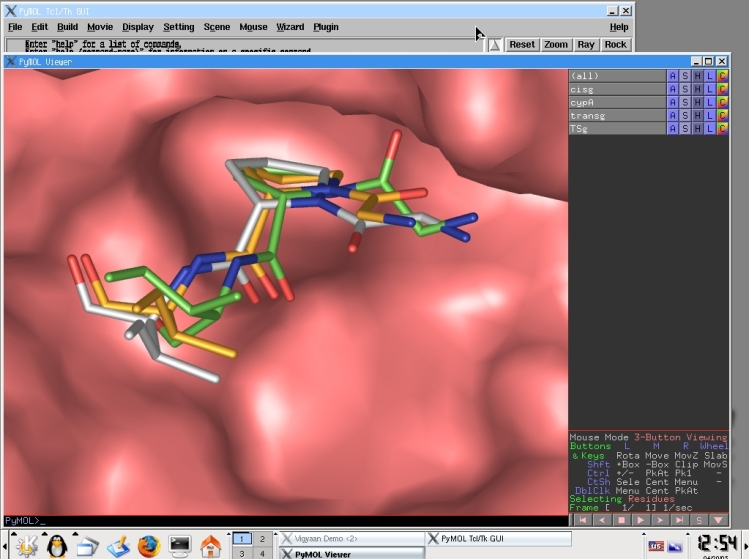Open the Wizard menu
The width and height of the screenshot is (749, 559).
click(x=290, y=27)
